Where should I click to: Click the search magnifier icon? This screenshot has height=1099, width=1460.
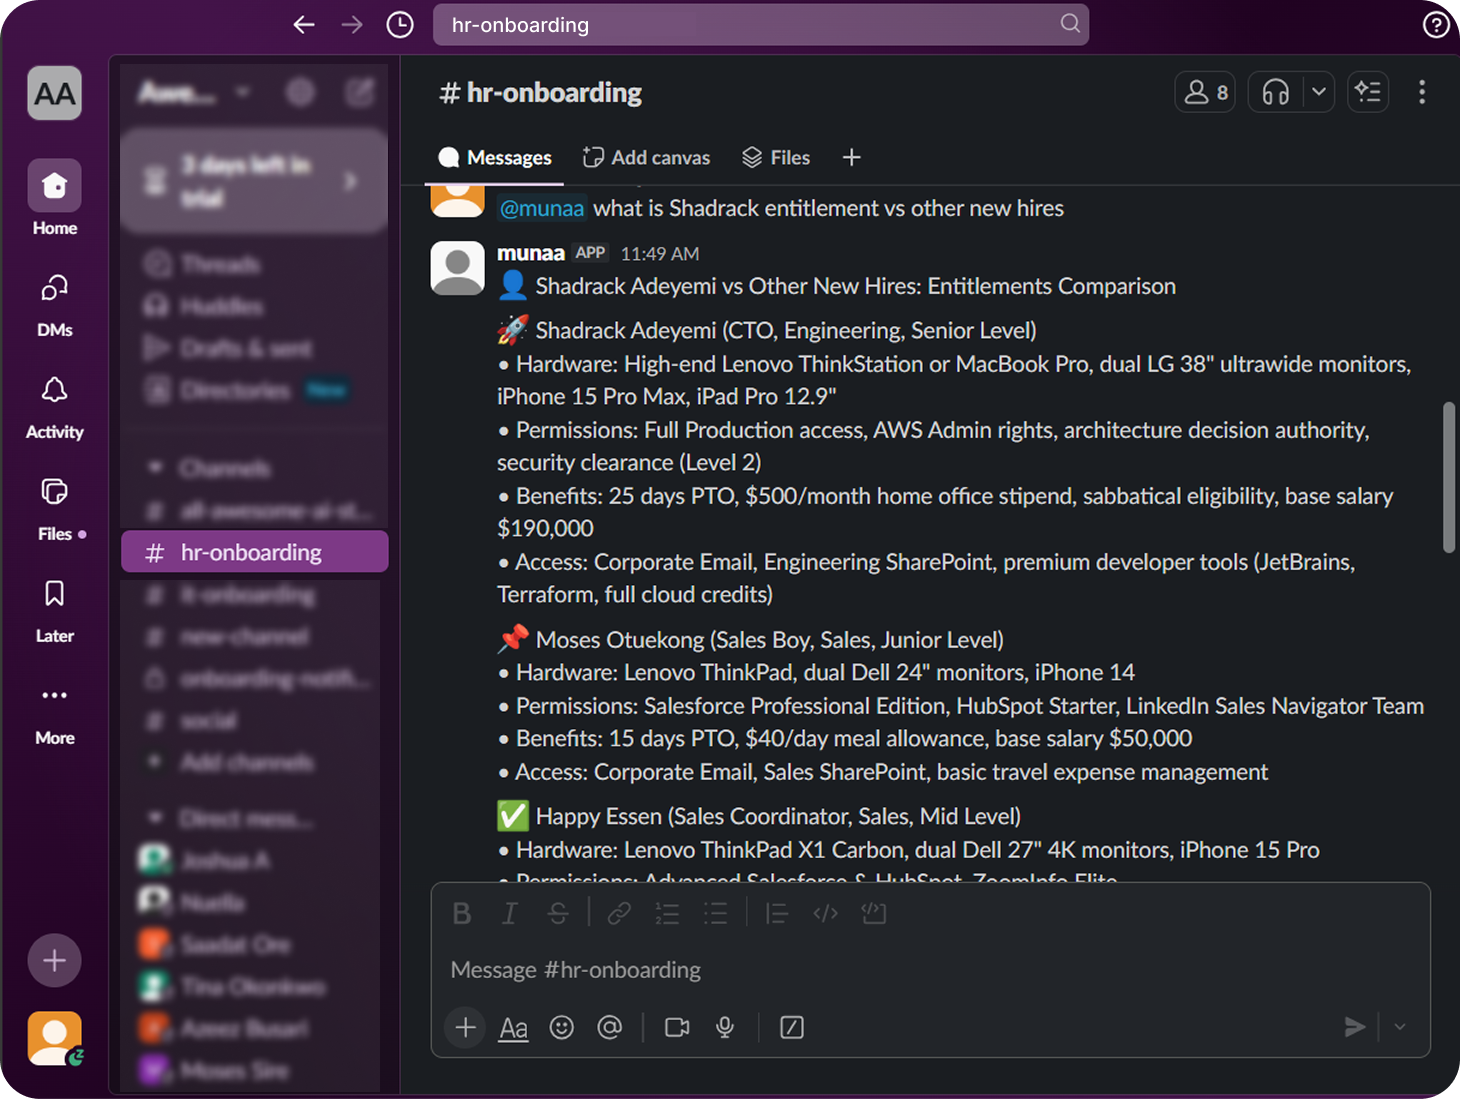click(1070, 24)
